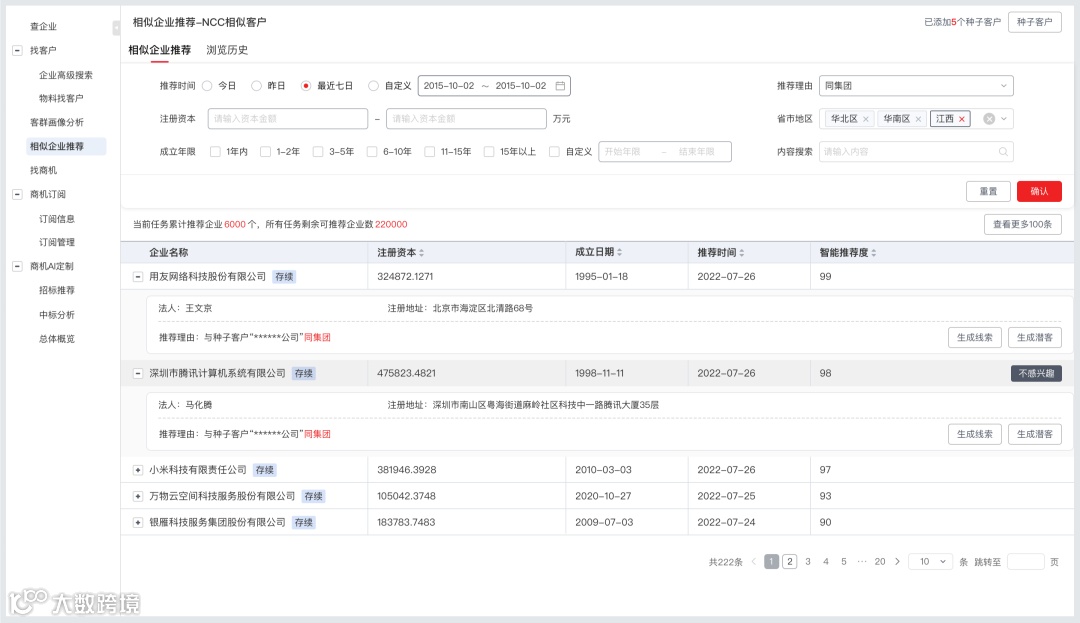Open 客群画像分析 in the sidebar

coord(56,123)
